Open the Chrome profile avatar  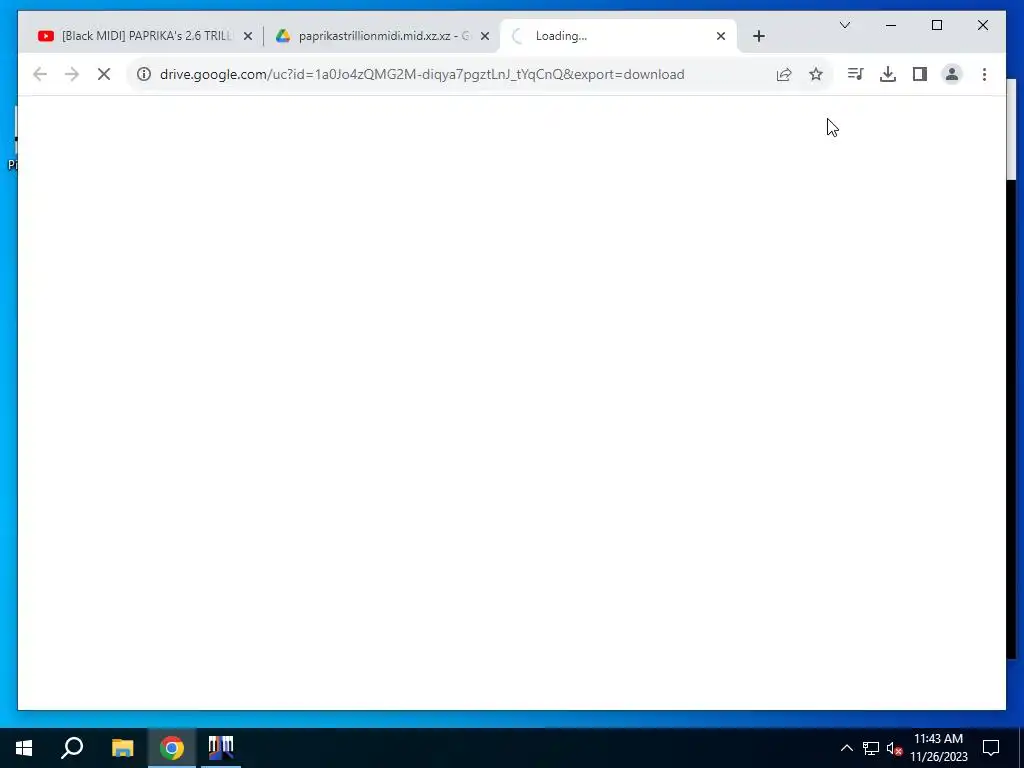(952, 74)
